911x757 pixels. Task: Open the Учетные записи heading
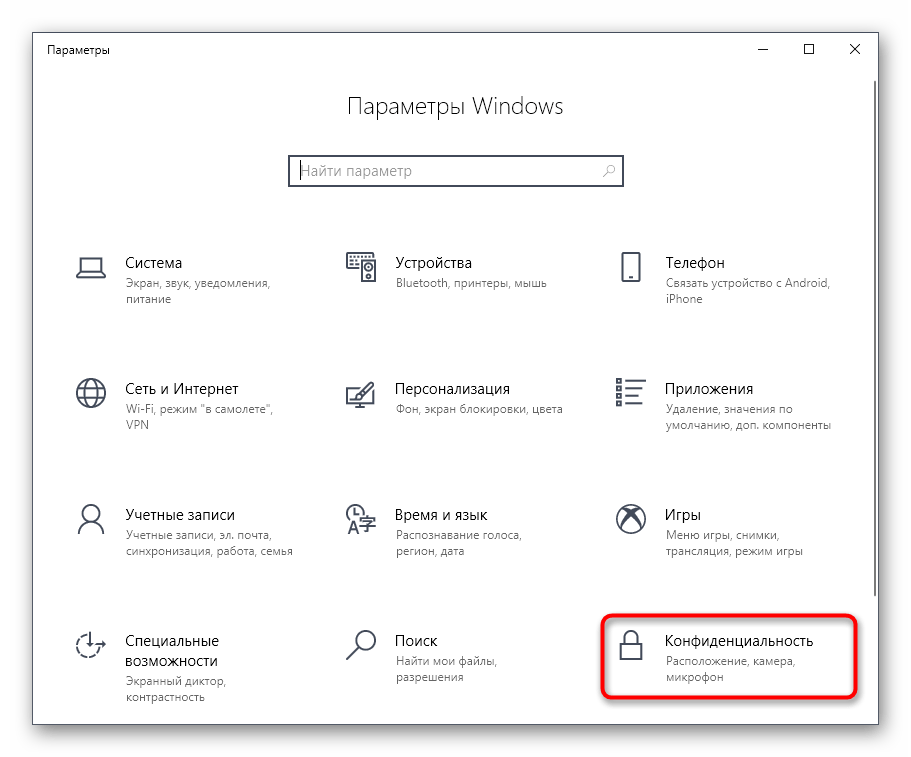pos(180,515)
